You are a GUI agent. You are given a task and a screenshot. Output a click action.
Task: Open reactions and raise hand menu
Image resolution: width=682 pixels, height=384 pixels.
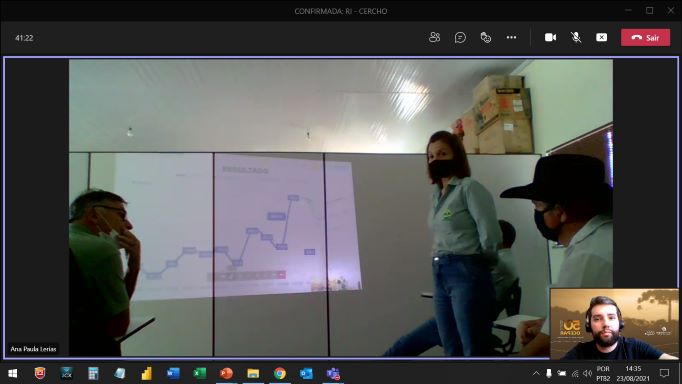tap(485, 37)
